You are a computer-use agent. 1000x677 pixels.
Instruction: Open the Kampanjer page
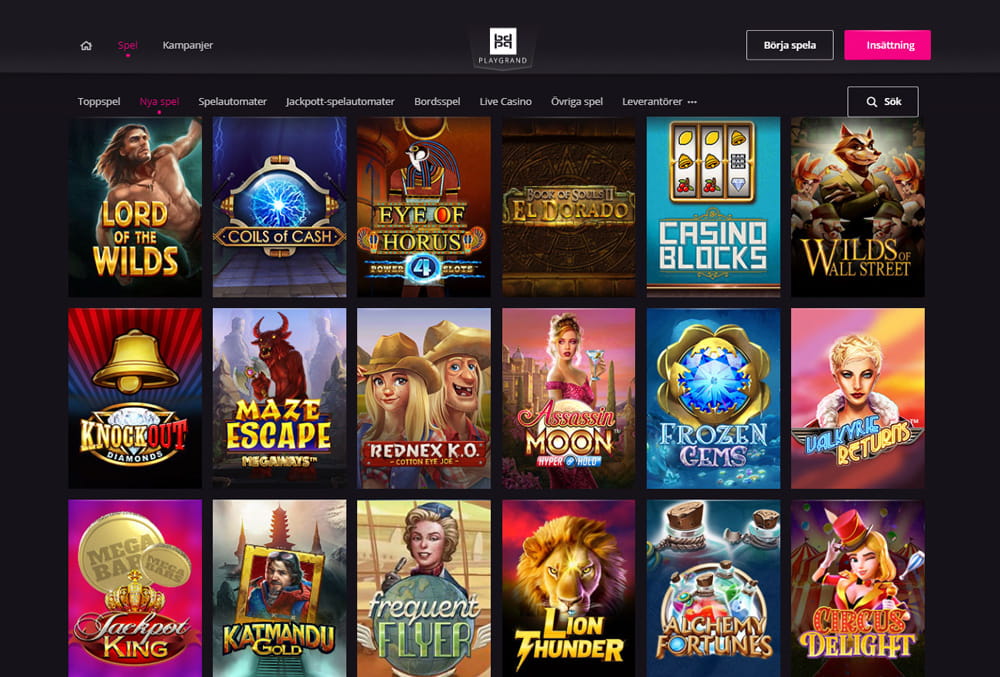(188, 45)
